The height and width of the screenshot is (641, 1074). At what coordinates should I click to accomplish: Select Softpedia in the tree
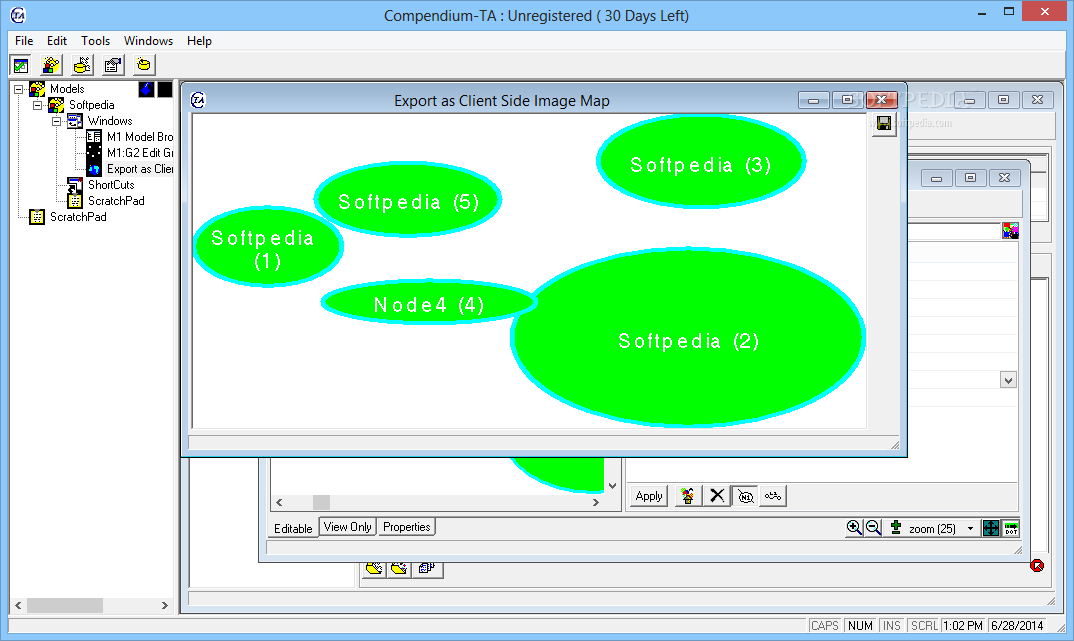click(91, 105)
